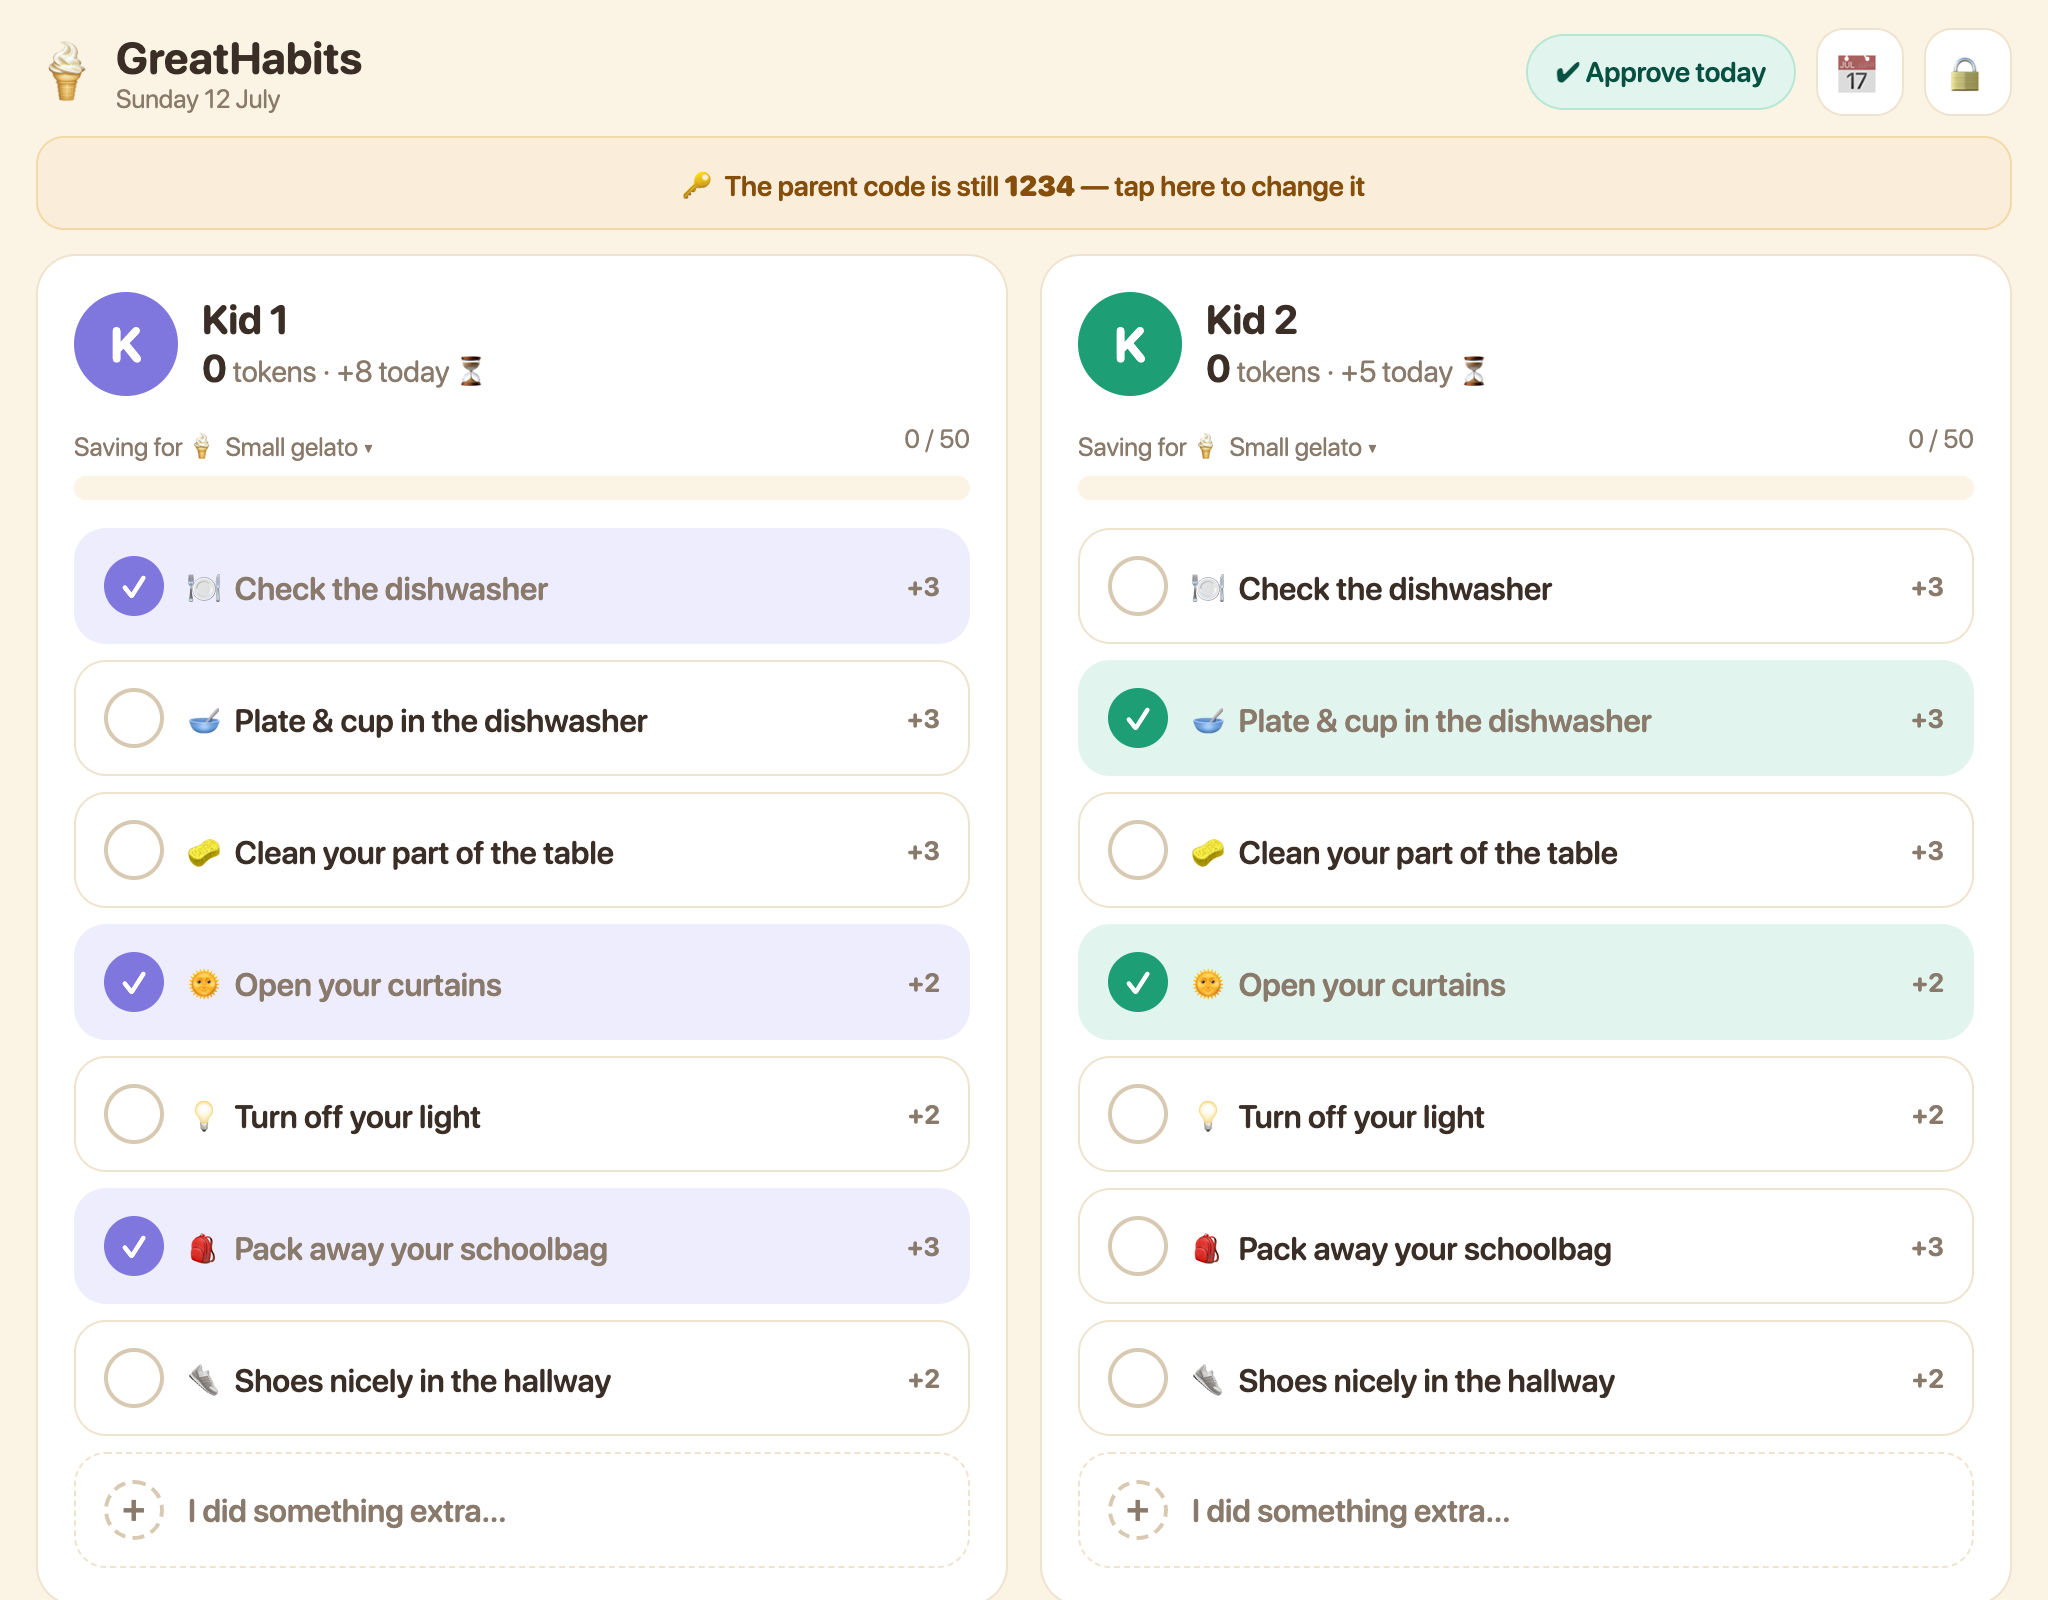Screen dimensions: 2048x1600
Task: Click the GreatHabits ice cream logo
Action: (67, 72)
